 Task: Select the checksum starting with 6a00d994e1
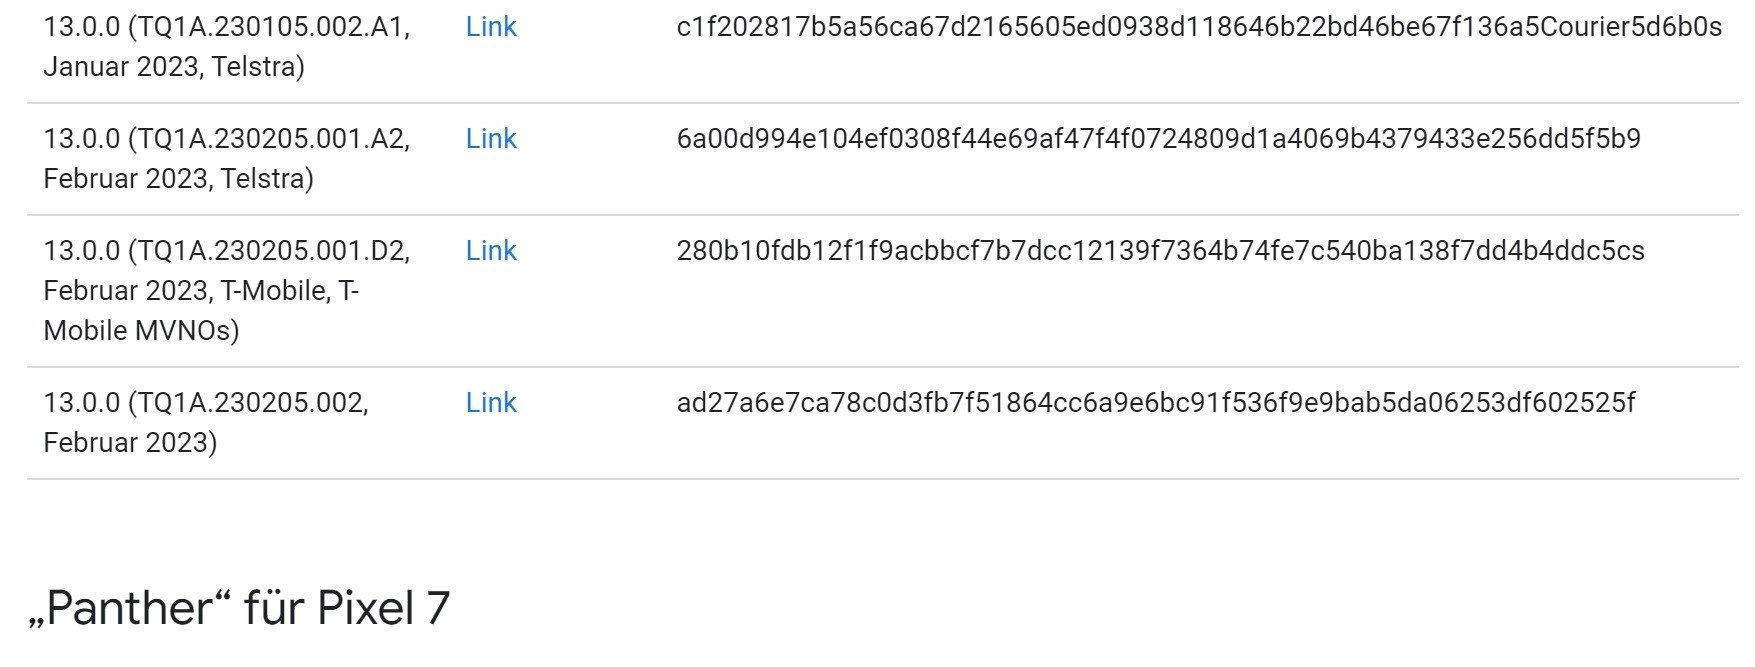tap(1158, 139)
